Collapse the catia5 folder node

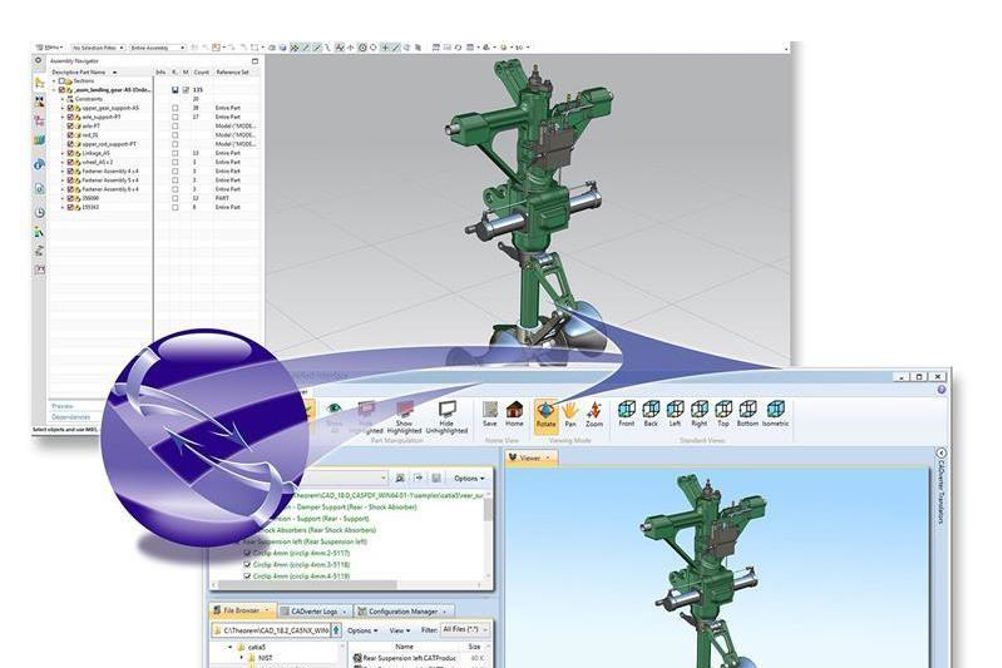coord(230,647)
